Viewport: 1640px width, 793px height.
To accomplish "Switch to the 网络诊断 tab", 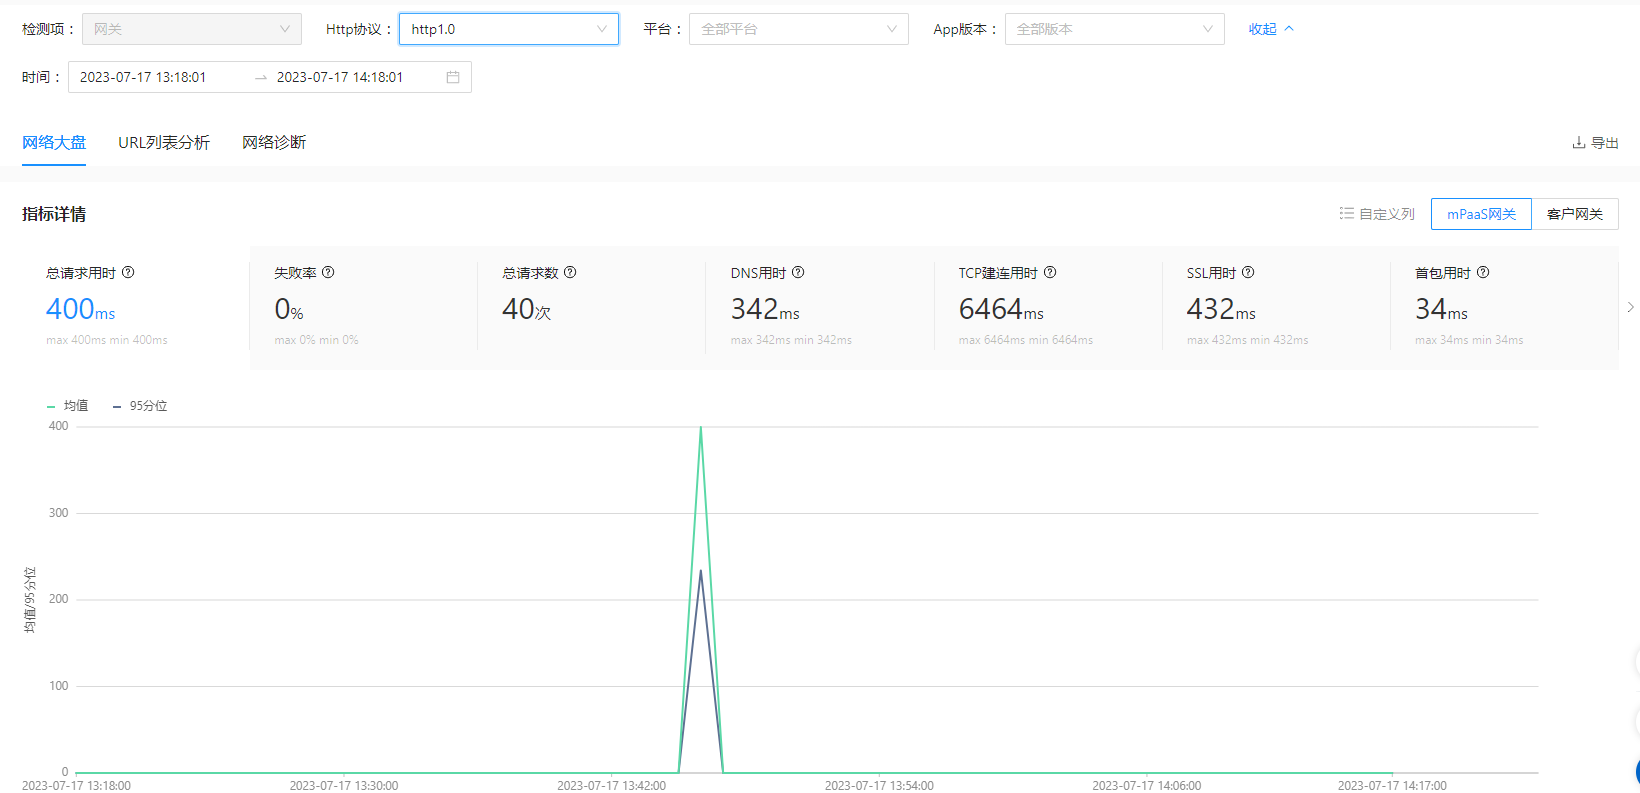I will tap(274, 142).
